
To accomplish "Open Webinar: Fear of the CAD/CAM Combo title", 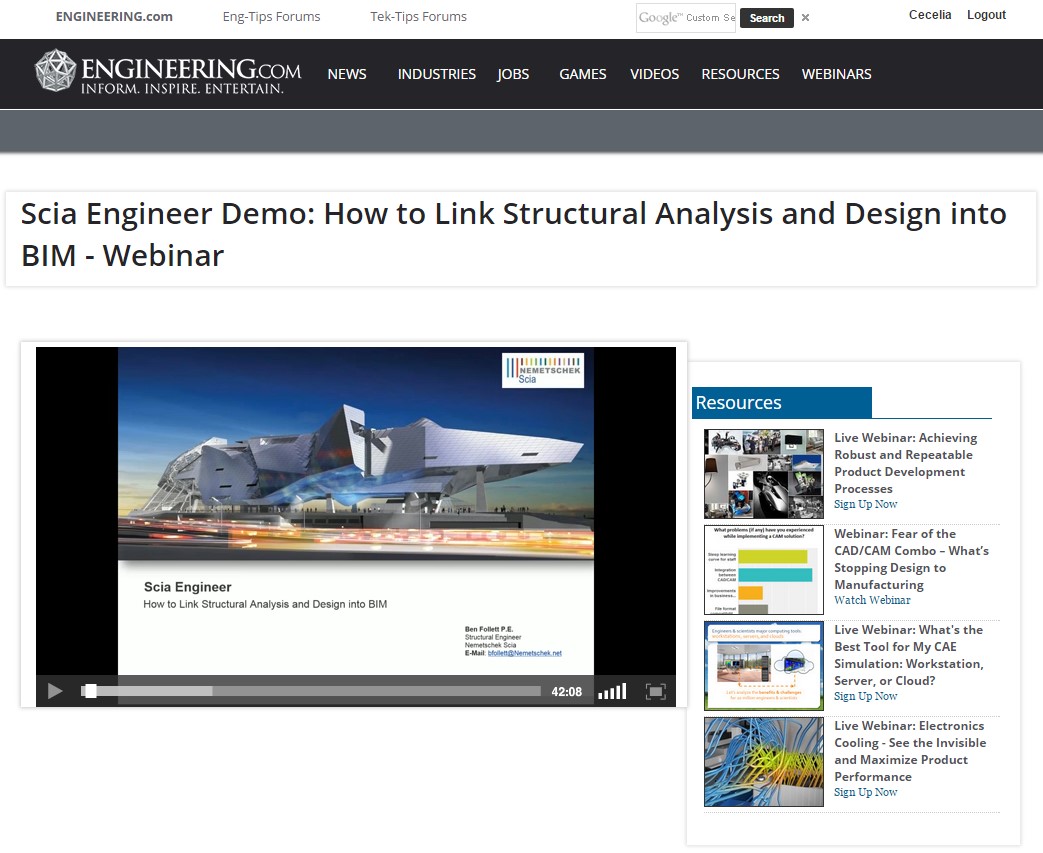I will [x=911, y=559].
